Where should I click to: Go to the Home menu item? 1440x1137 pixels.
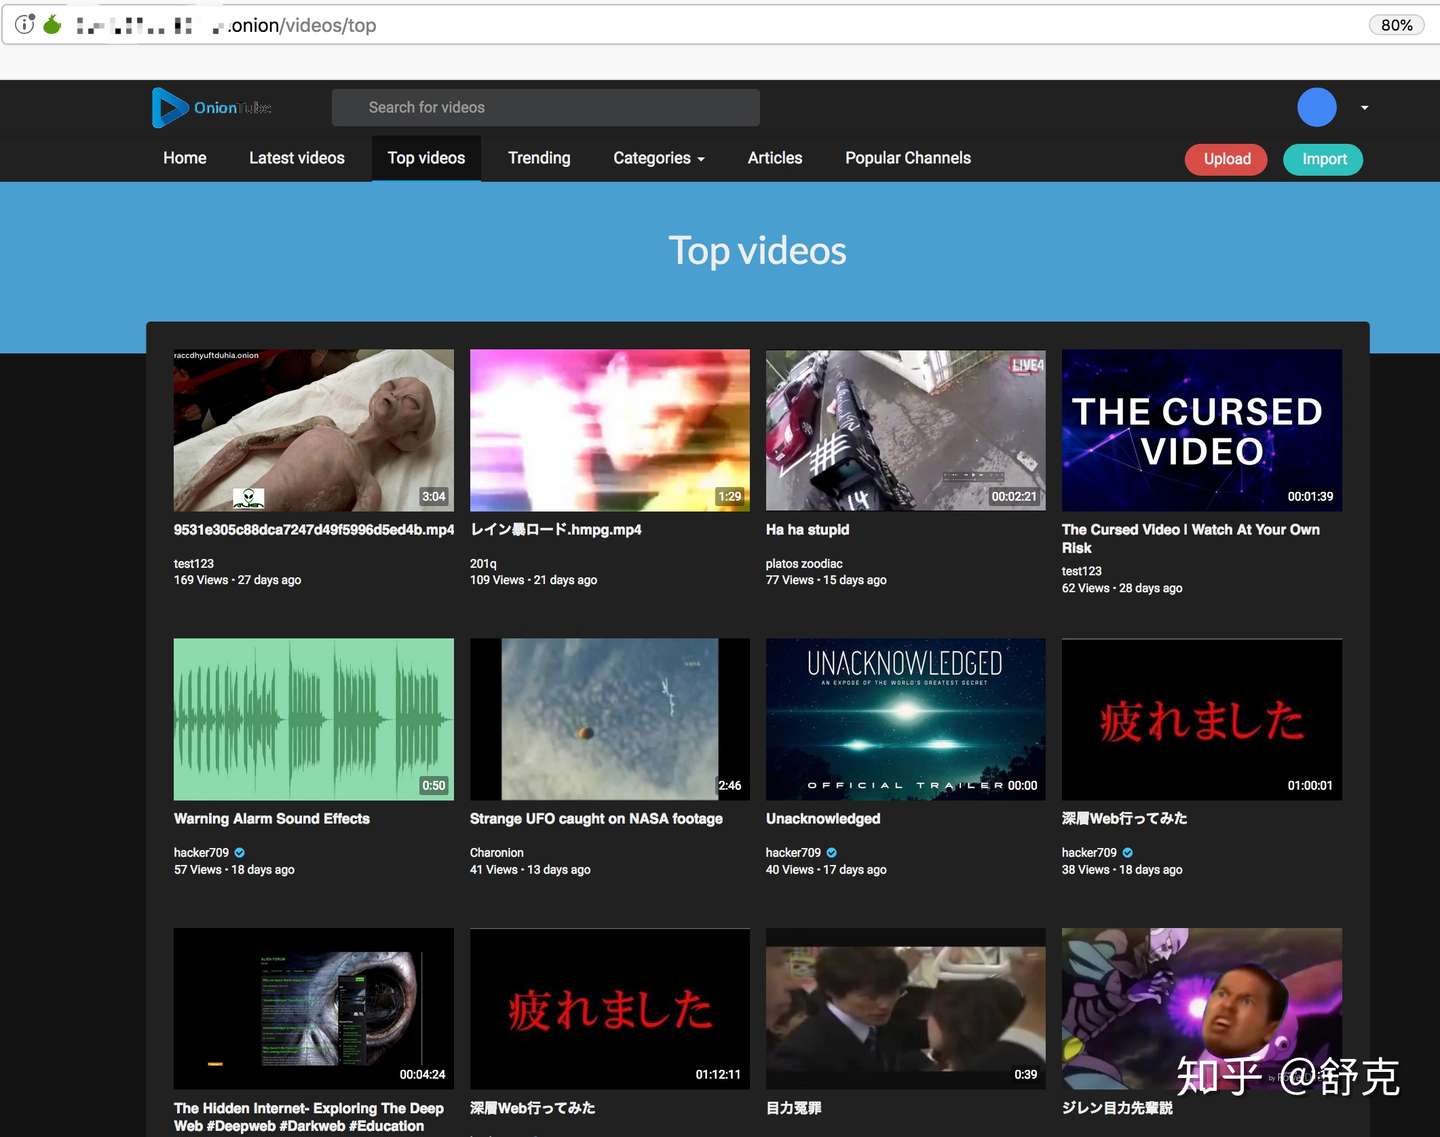tap(185, 158)
